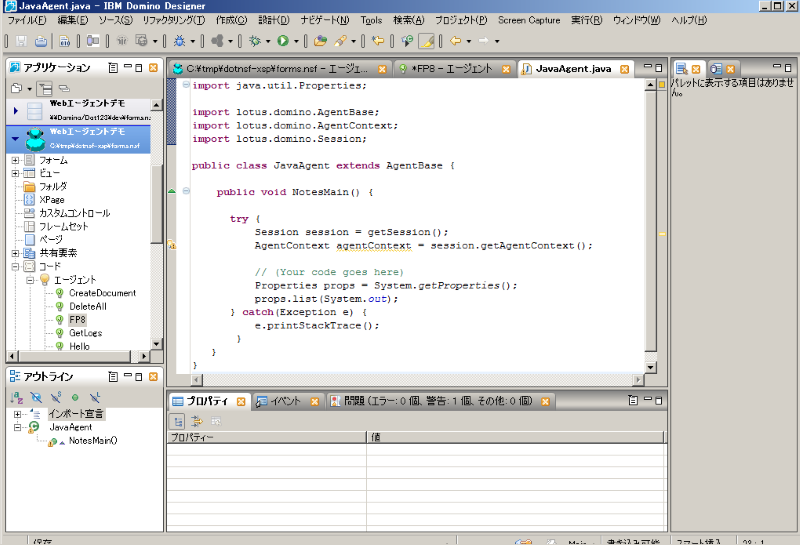Toggle Hide Fields in Outline panel
Image resolution: width=800 pixels, height=545 pixels.
(x=36, y=397)
